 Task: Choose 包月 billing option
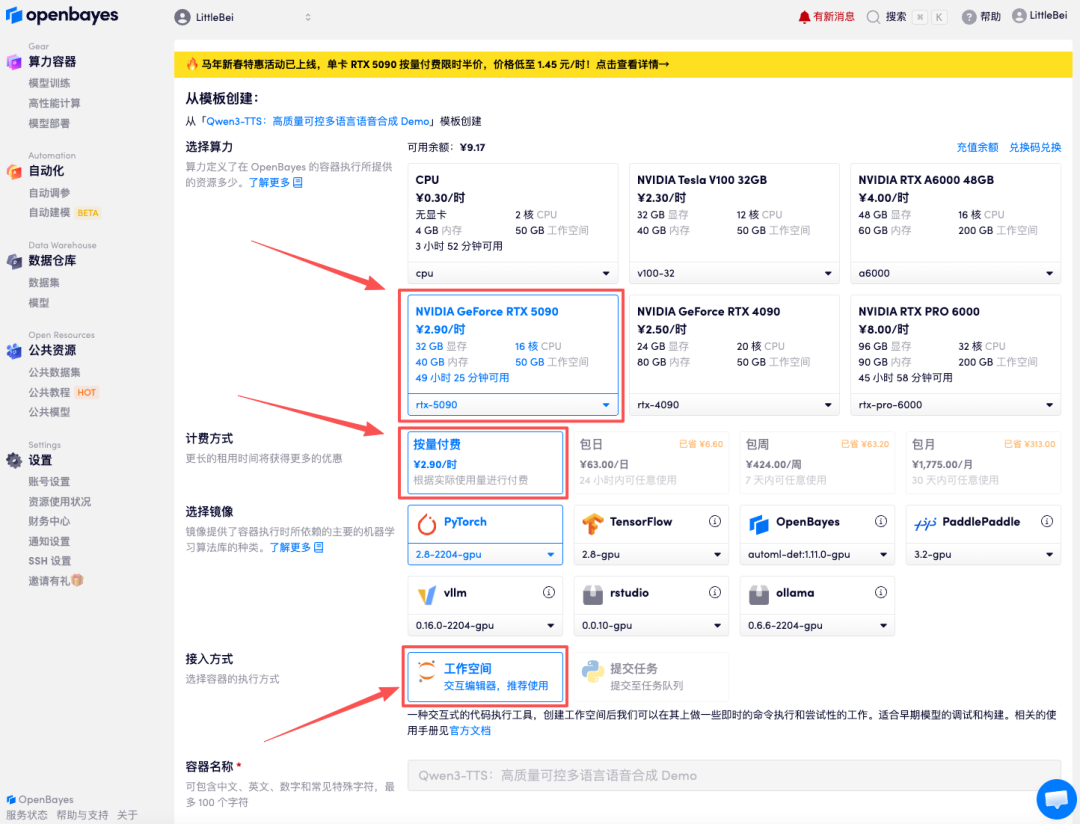tap(983, 462)
